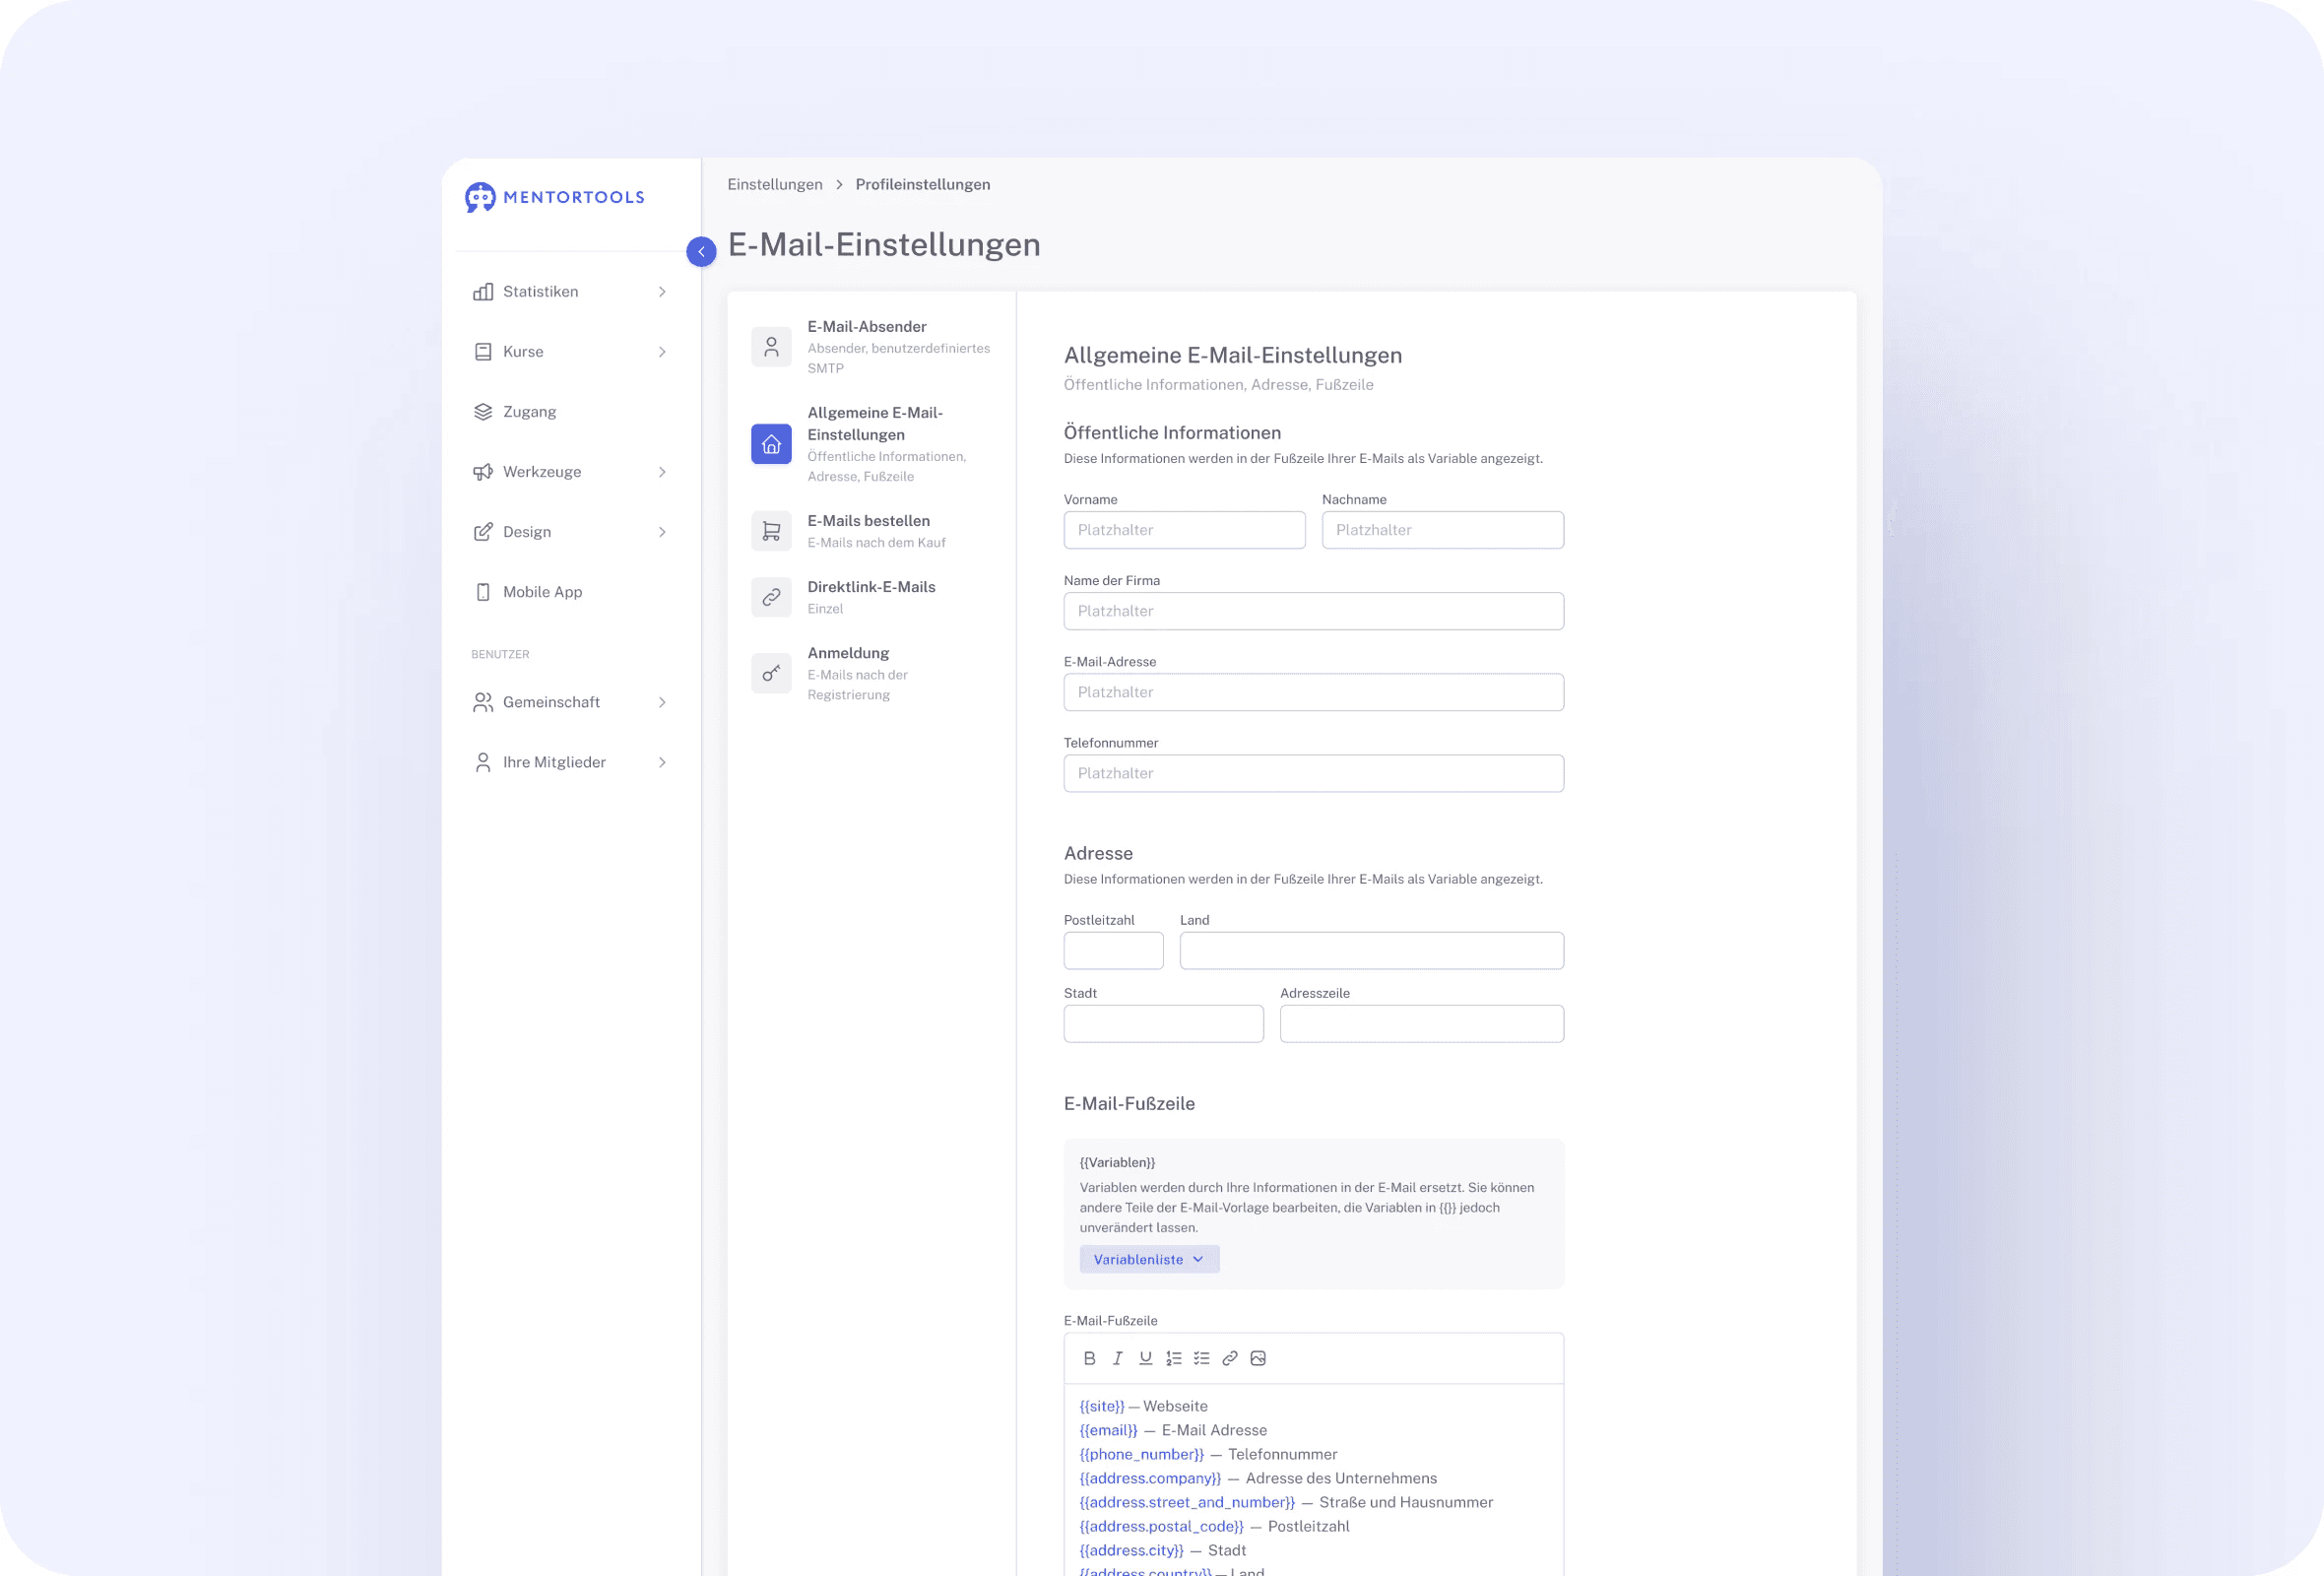Click the {{address.company}} variable in footer
This screenshot has width=2324, height=1576.
pos(1150,1478)
